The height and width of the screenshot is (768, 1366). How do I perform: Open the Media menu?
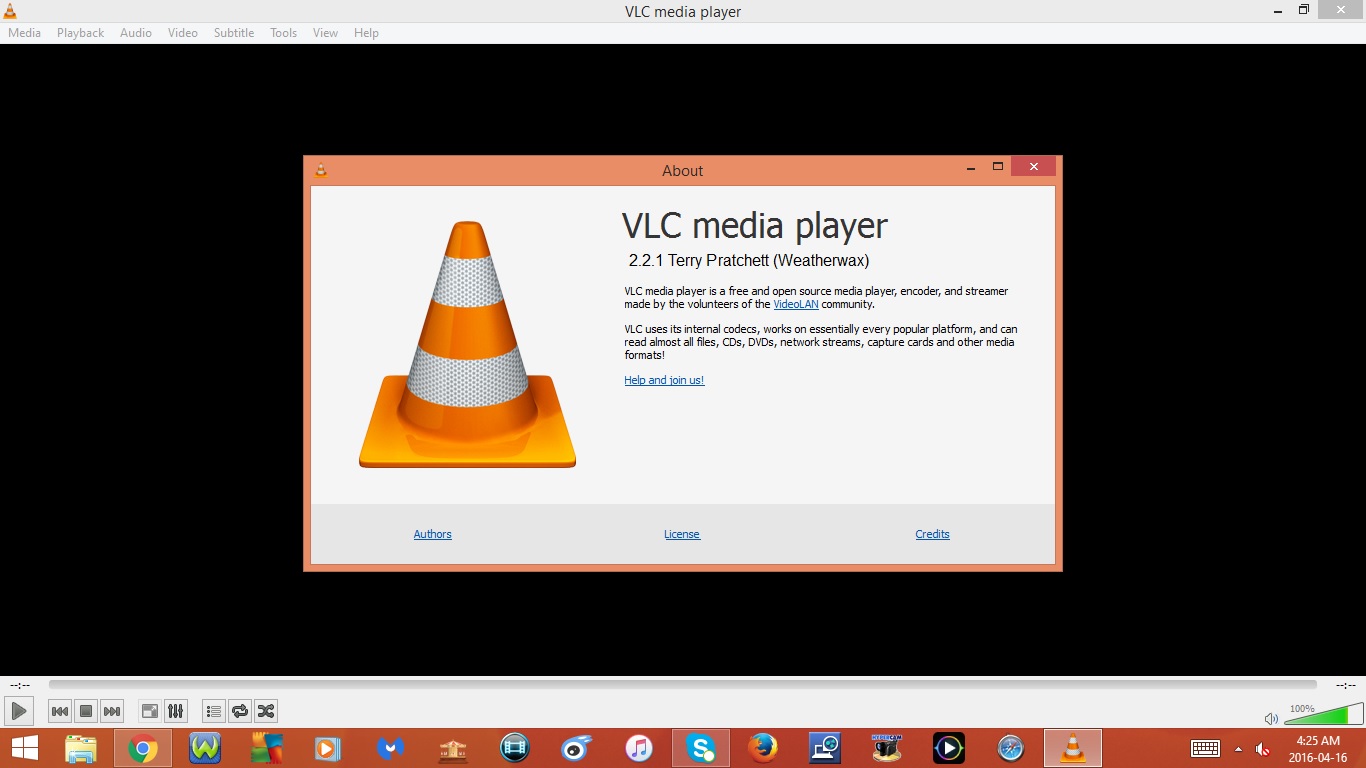(x=25, y=33)
